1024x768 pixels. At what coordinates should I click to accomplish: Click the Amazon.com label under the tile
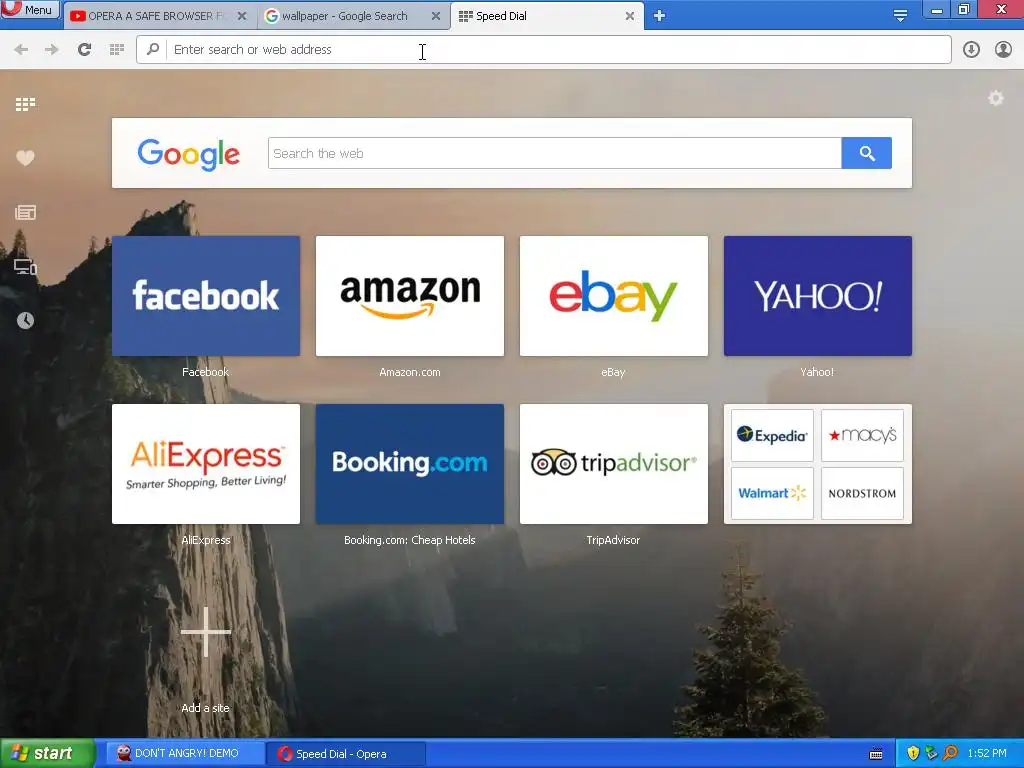coord(409,372)
